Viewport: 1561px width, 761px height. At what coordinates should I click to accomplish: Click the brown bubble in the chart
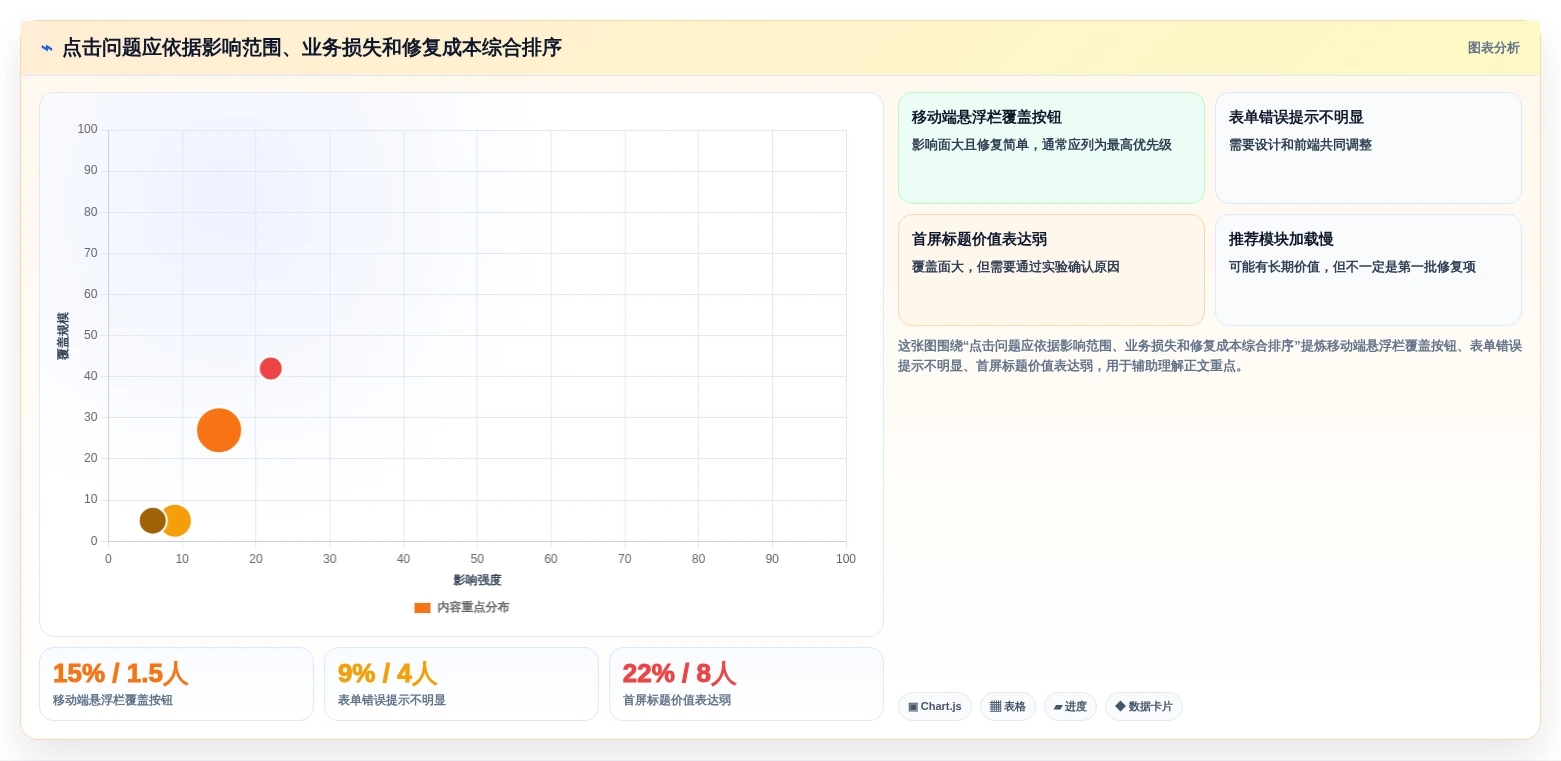(152, 520)
